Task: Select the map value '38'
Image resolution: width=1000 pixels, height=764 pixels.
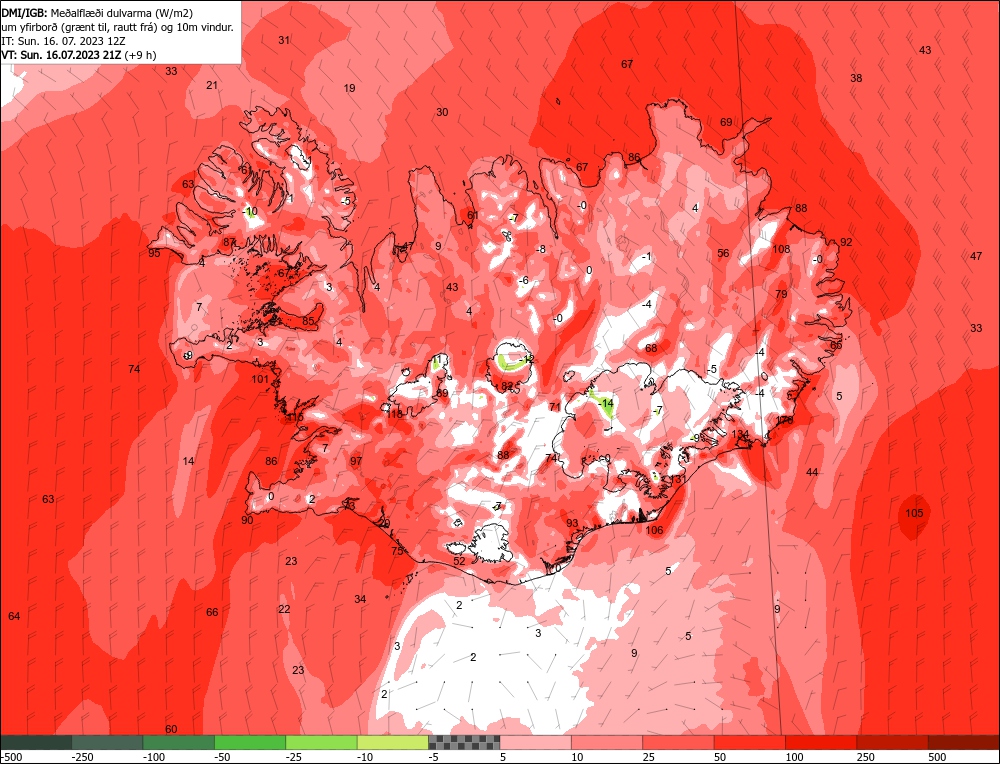Action: coord(856,78)
